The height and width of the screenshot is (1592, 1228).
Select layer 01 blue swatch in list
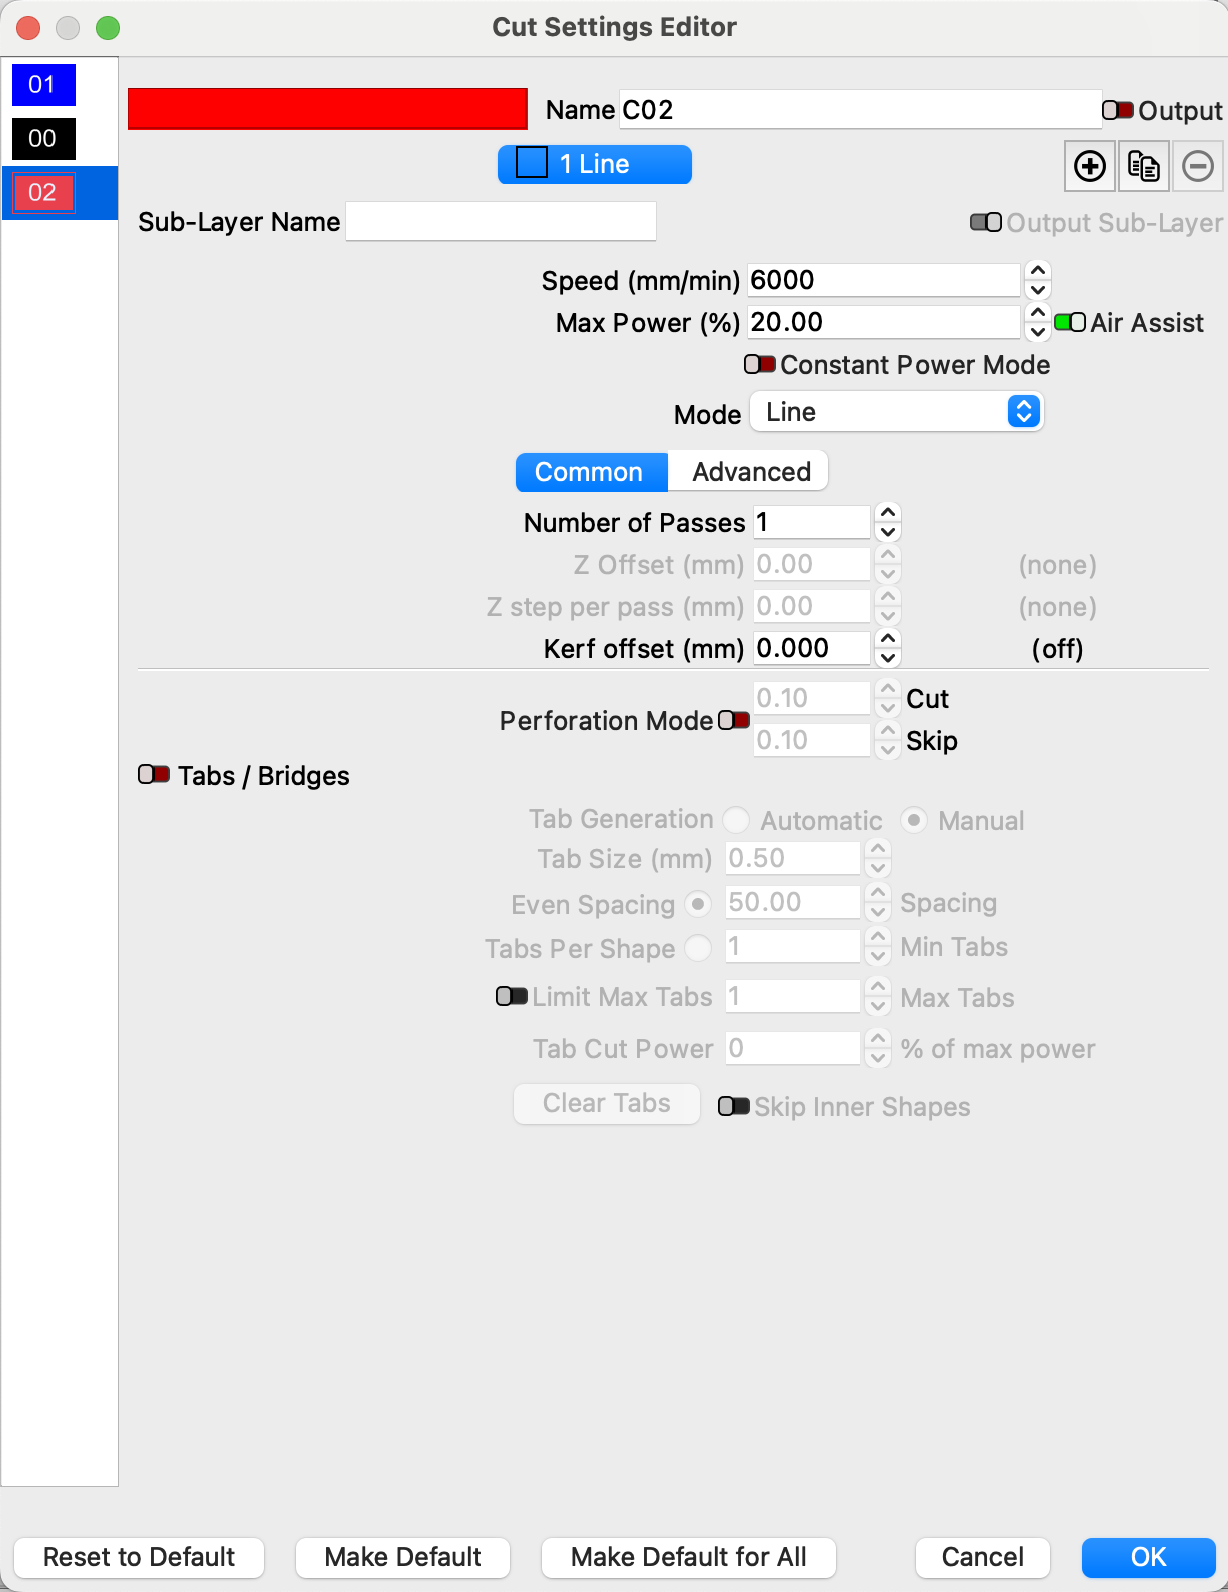(43, 85)
